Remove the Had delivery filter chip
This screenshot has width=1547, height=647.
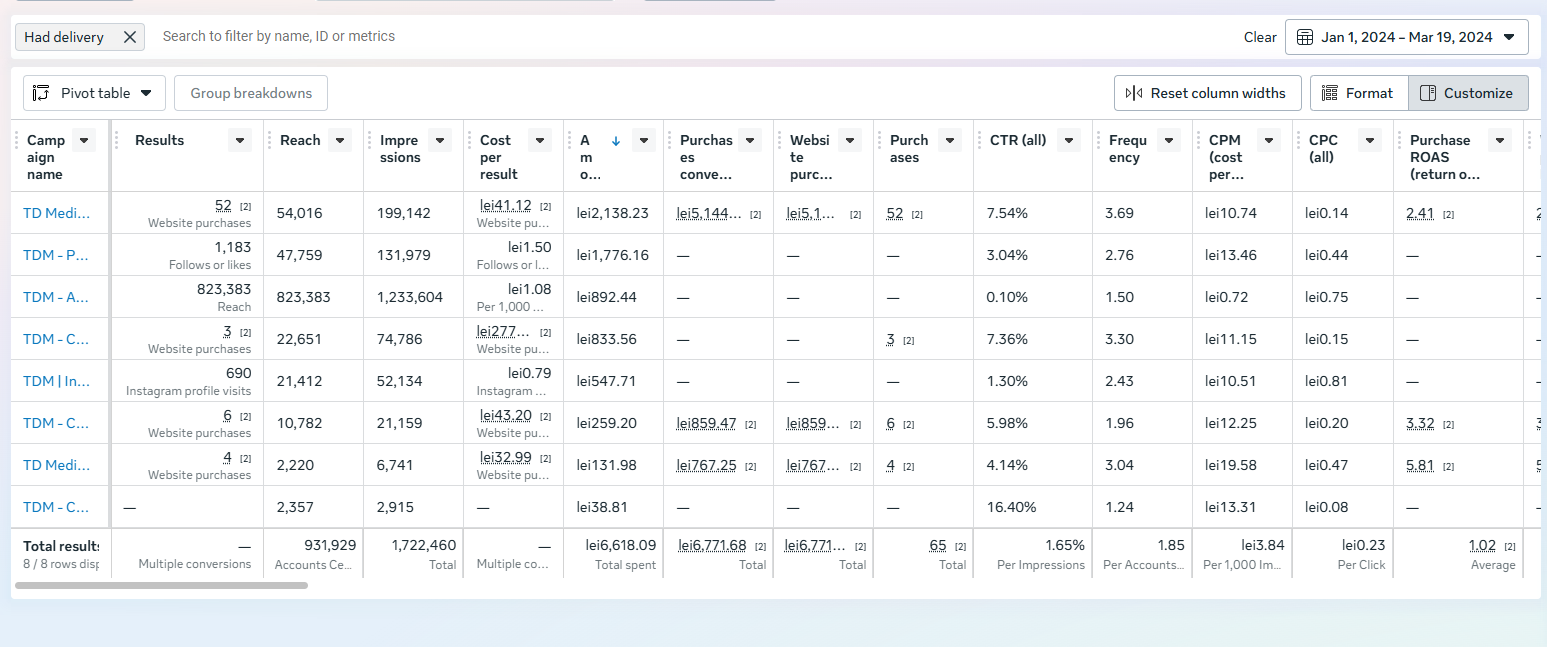[x=129, y=37]
